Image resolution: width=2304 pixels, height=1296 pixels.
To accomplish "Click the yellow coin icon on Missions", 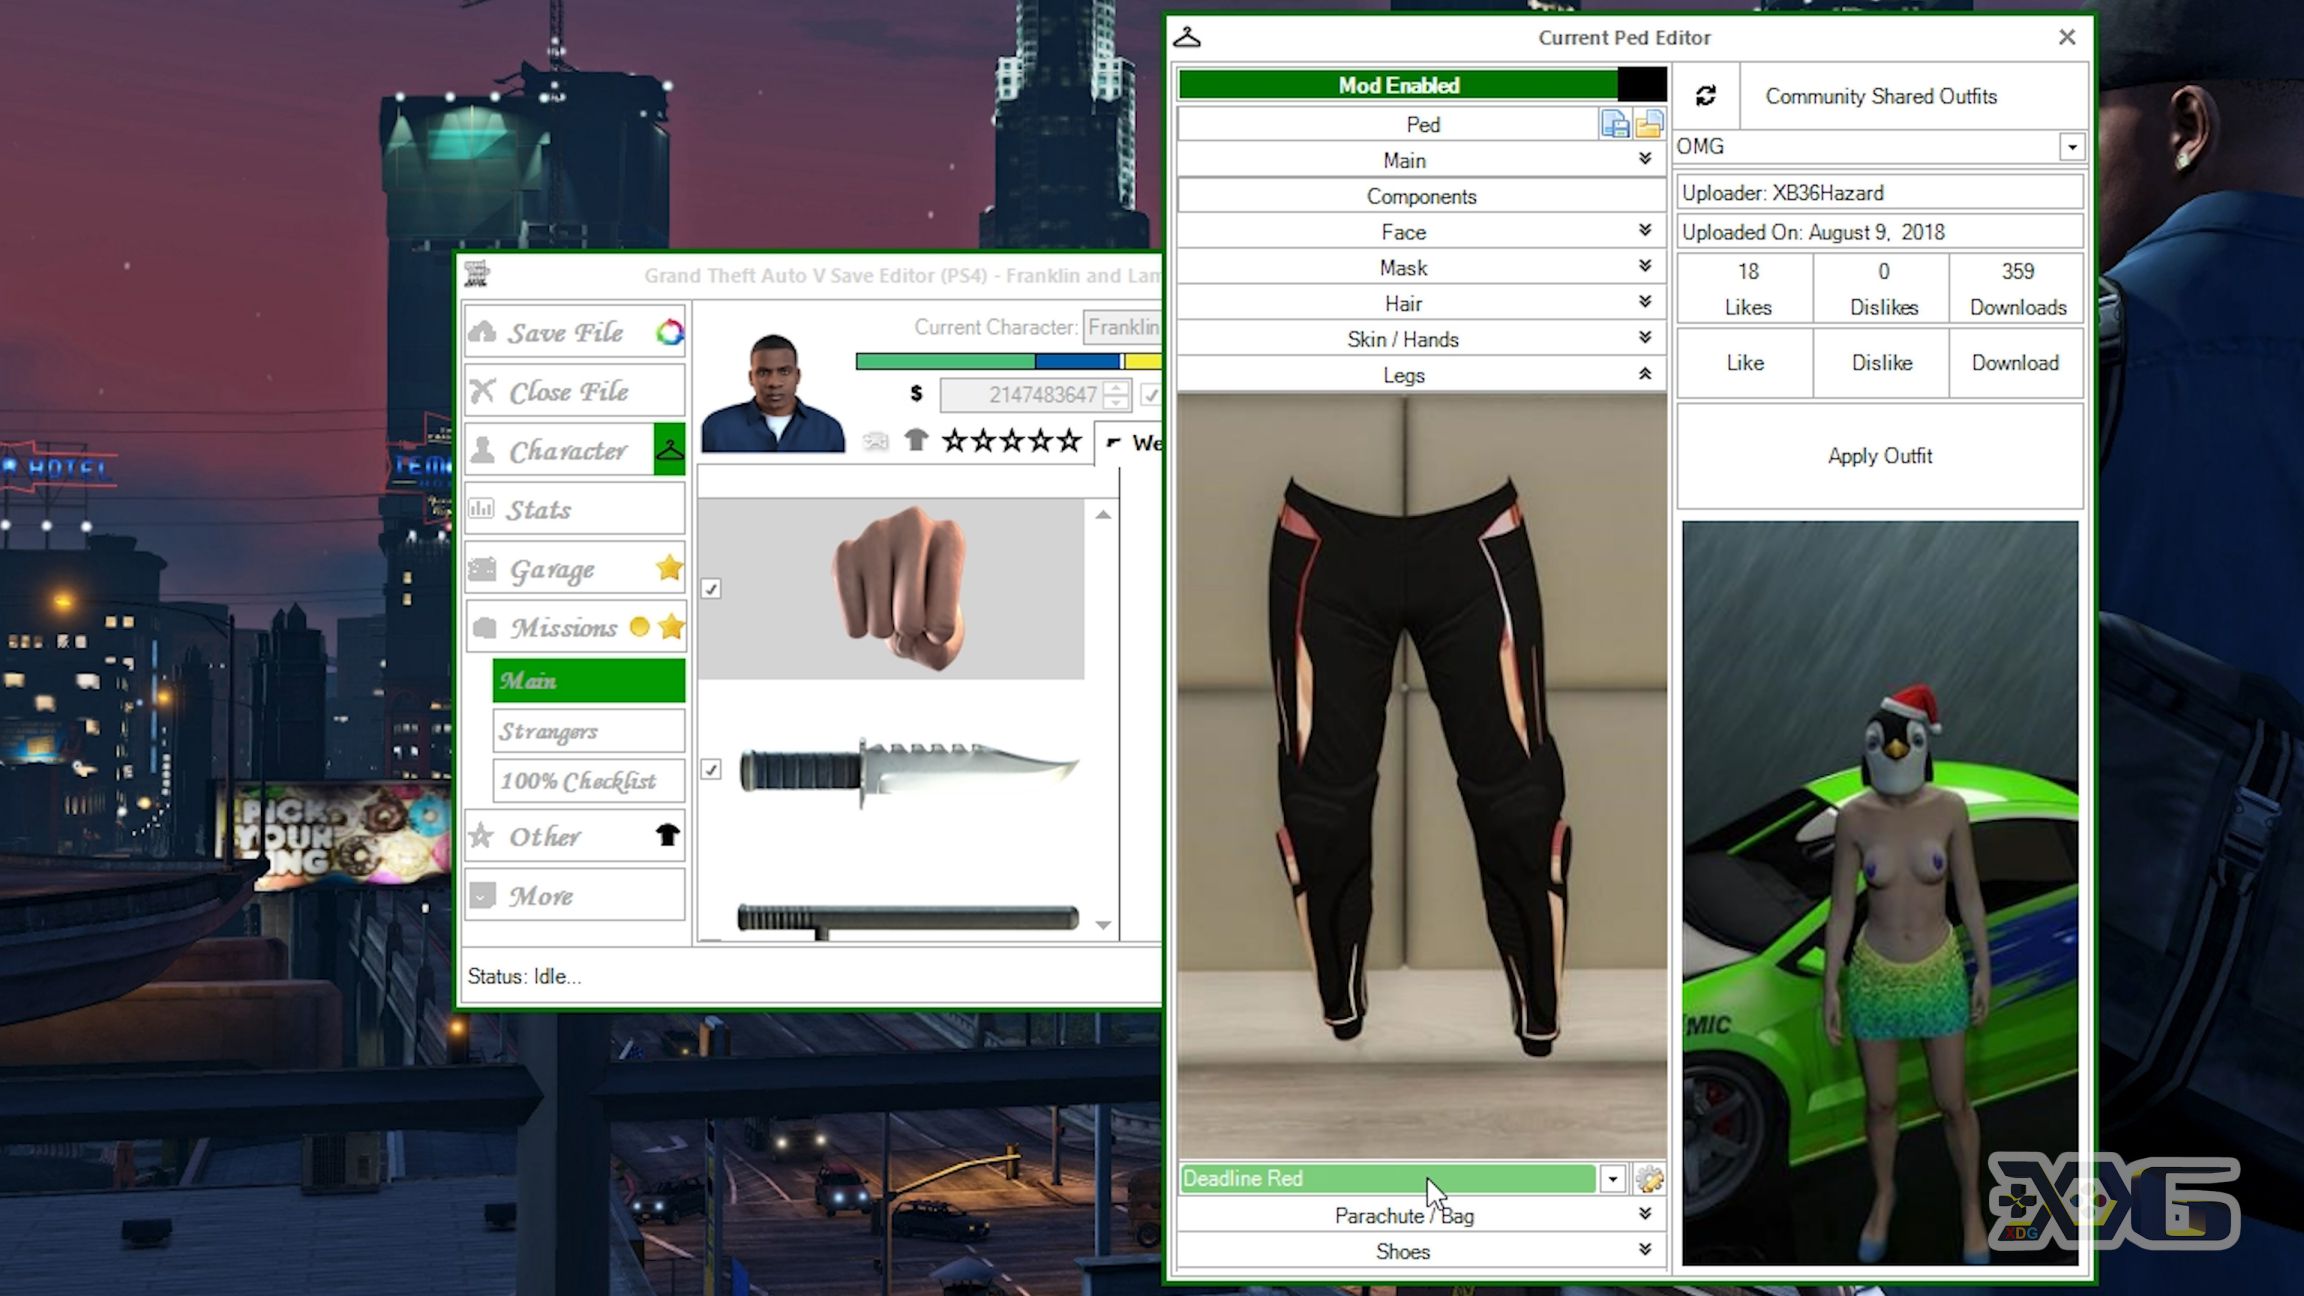I will pyautogui.click(x=640, y=627).
